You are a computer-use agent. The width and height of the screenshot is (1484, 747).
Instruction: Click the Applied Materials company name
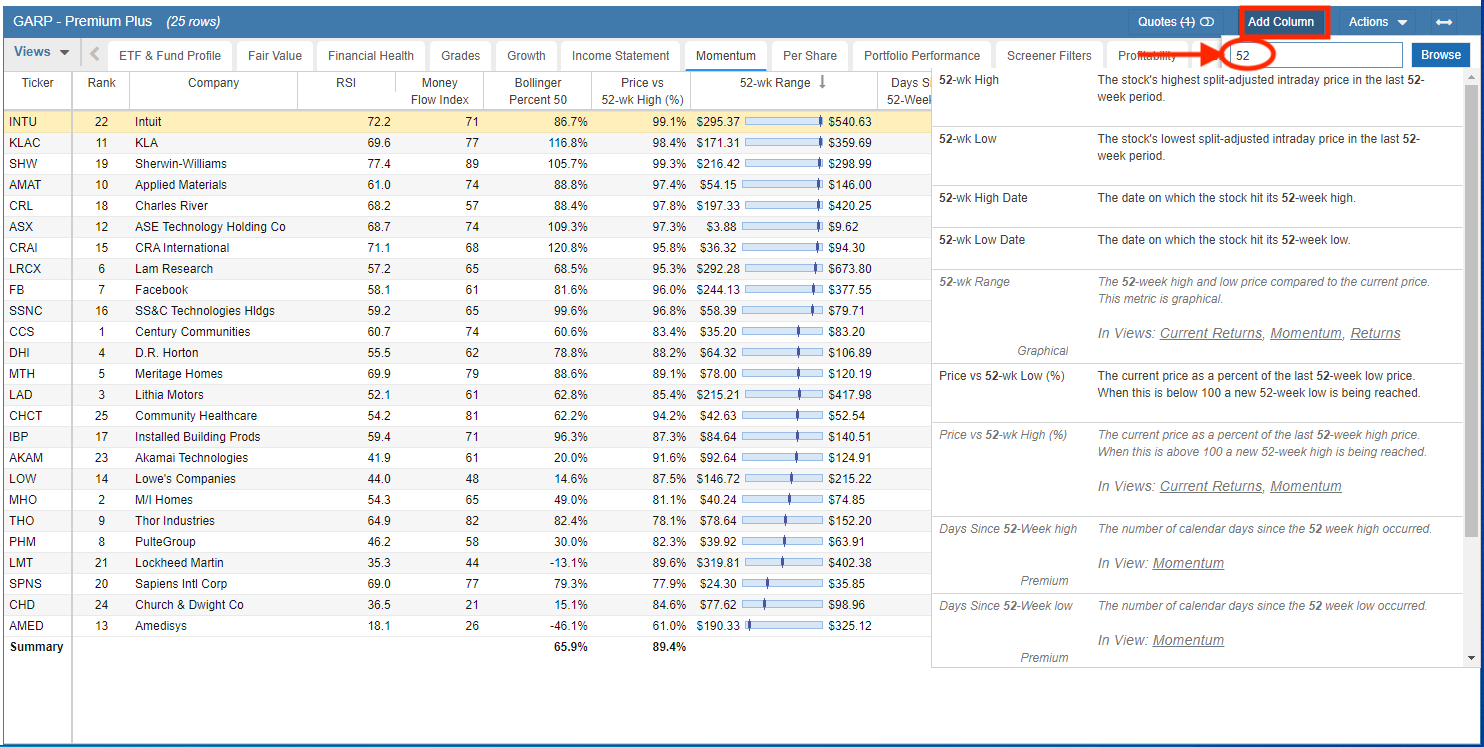point(181,185)
